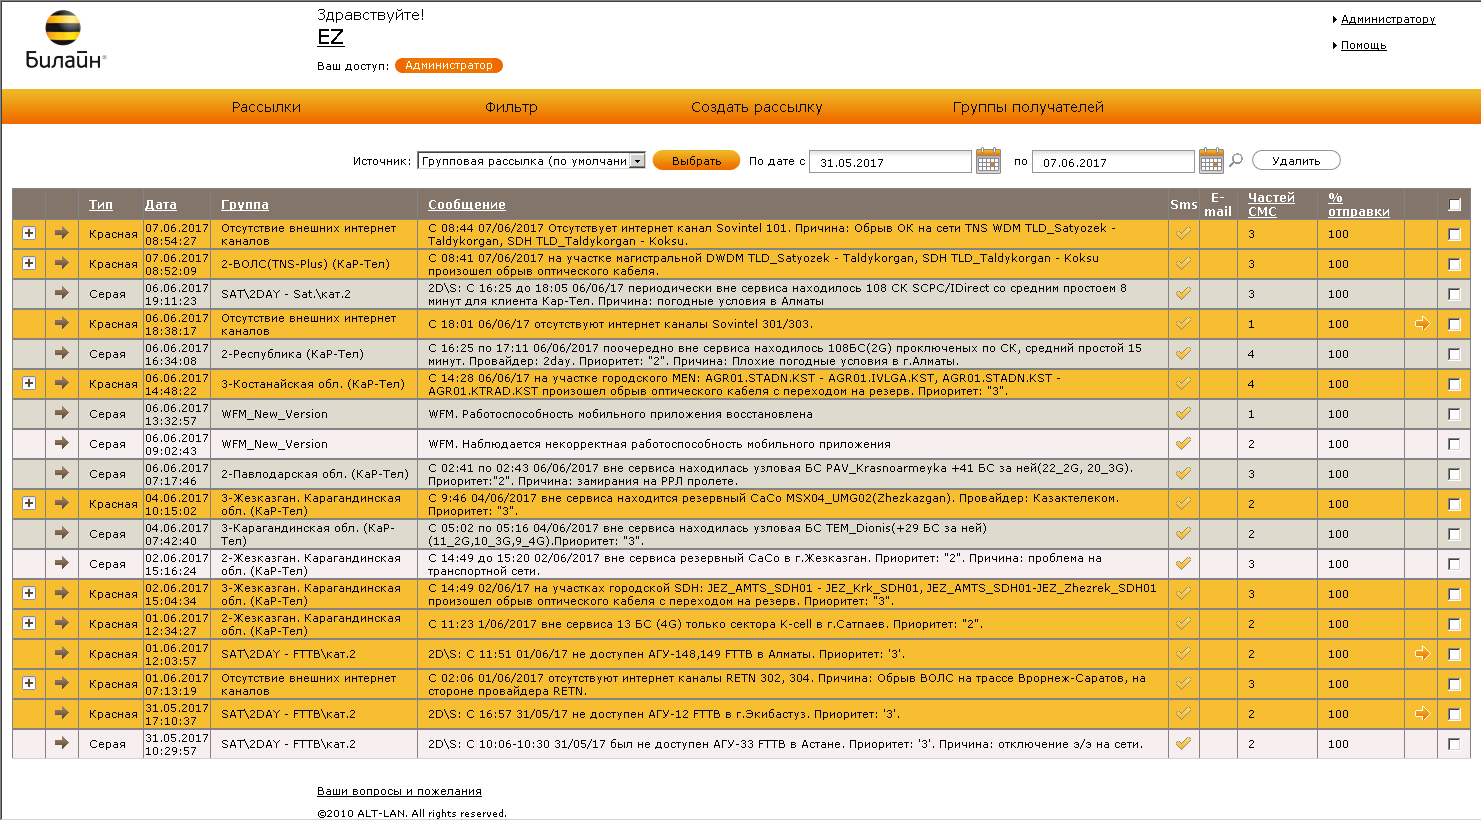Viewport: 1481px width, 820px height.
Task: Tick the checkbox for row 07.06.2017 08:54:27
Action: click(x=1454, y=234)
